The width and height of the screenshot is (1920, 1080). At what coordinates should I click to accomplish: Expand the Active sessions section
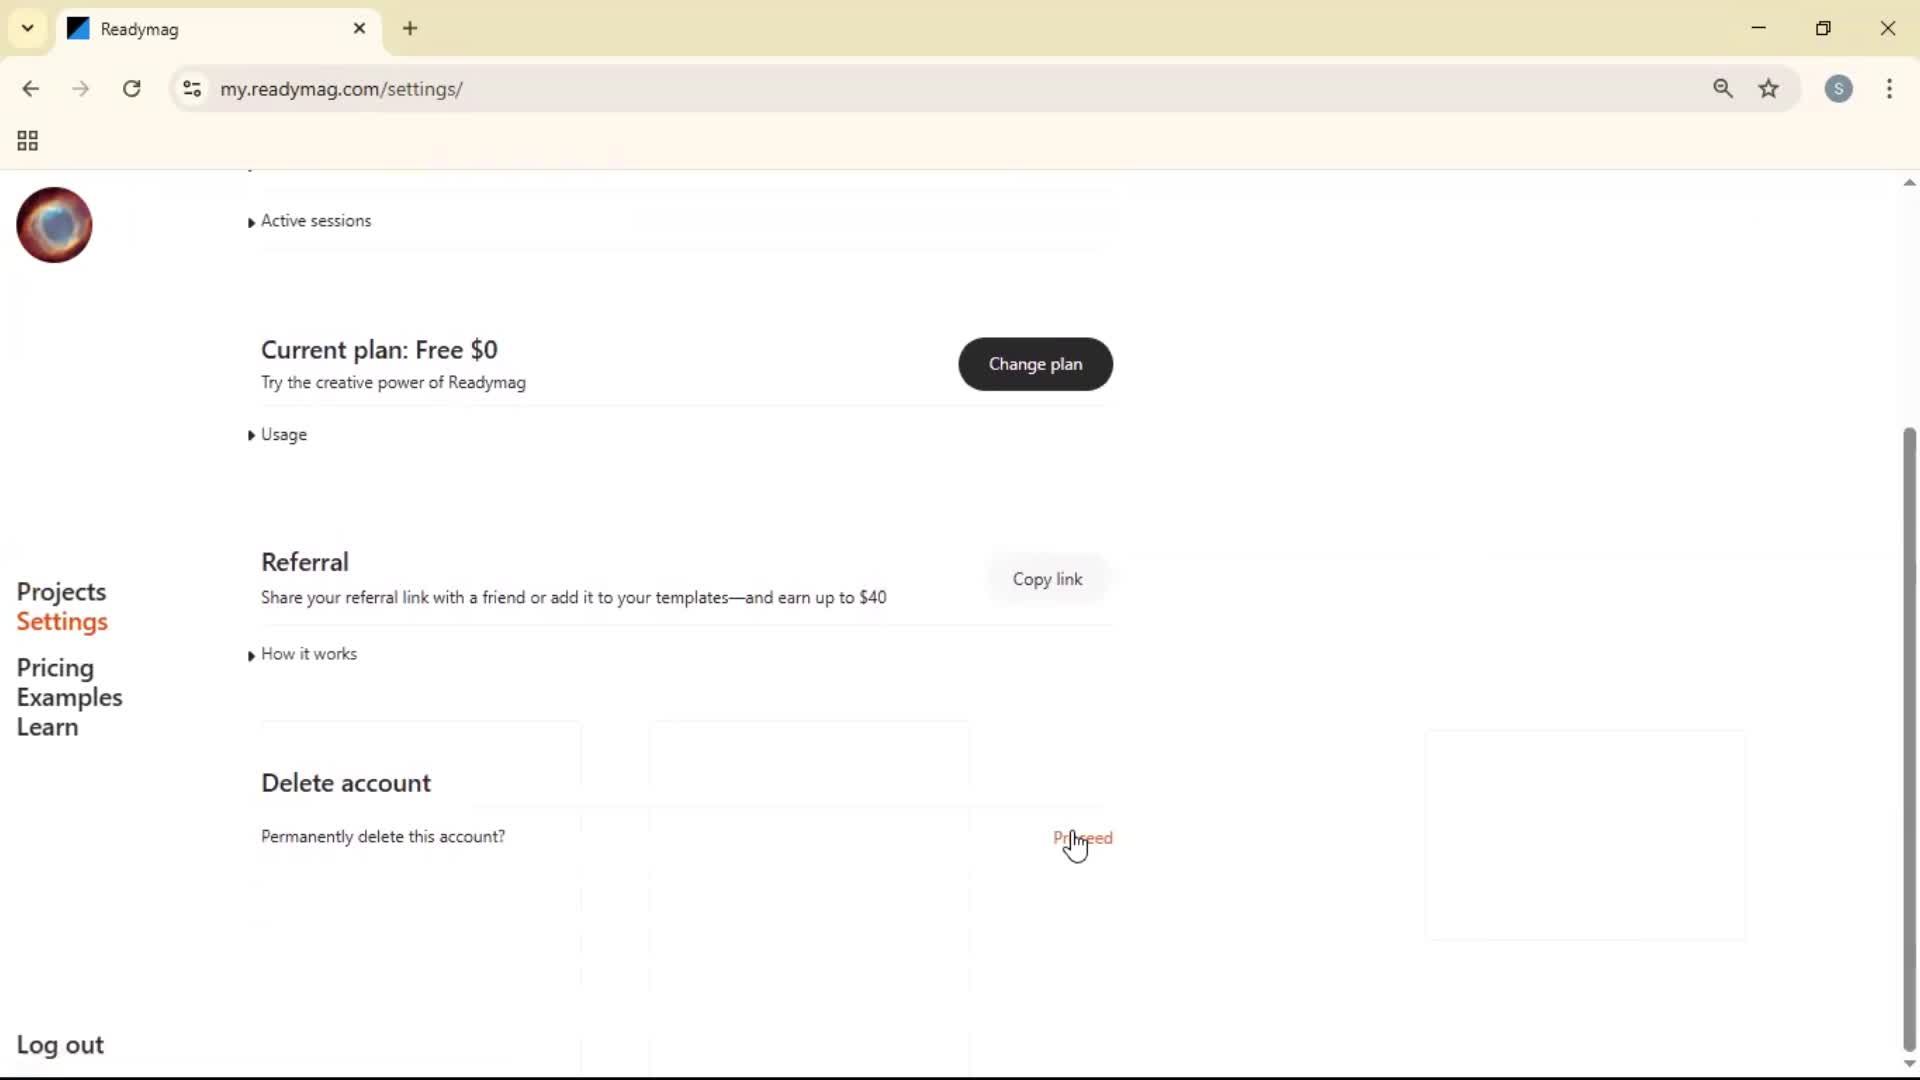(316, 221)
